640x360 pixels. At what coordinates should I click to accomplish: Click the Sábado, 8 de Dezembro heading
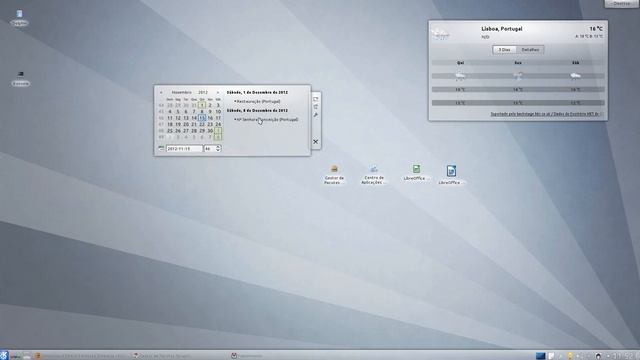(257, 111)
